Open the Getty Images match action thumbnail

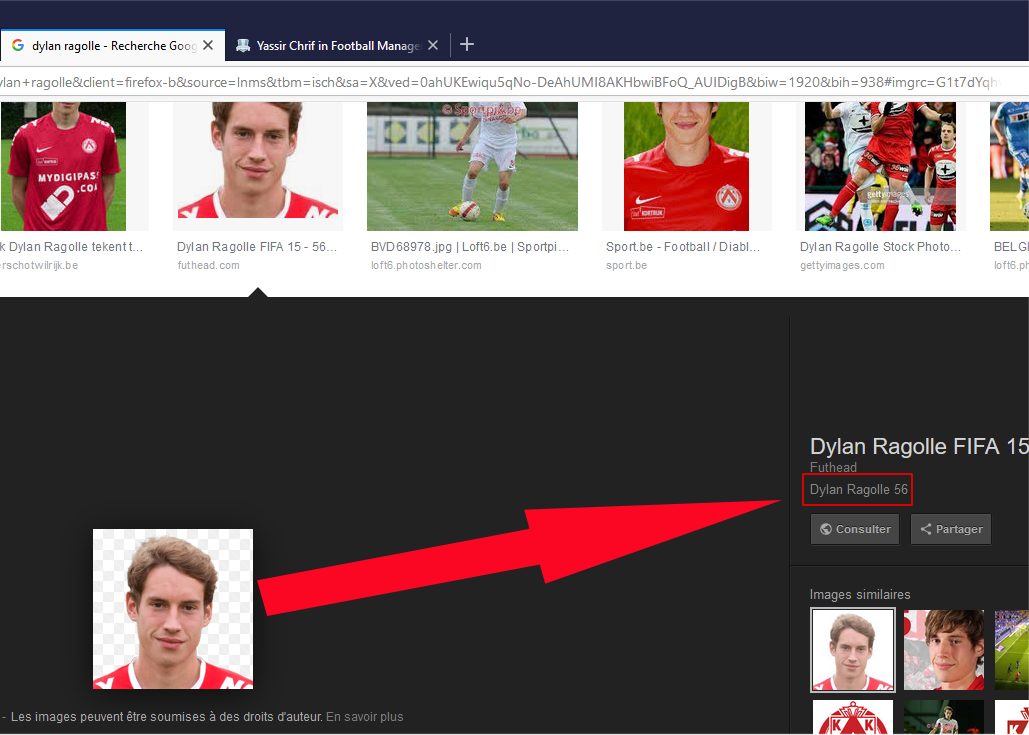[881, 166]
